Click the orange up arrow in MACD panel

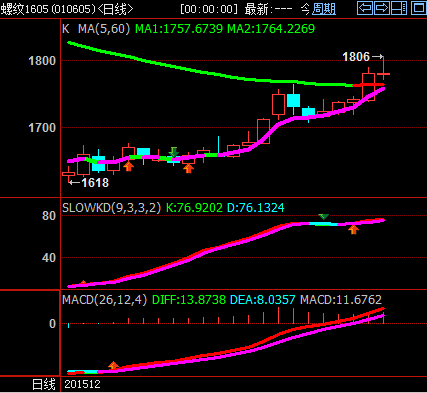pos(113,365)
